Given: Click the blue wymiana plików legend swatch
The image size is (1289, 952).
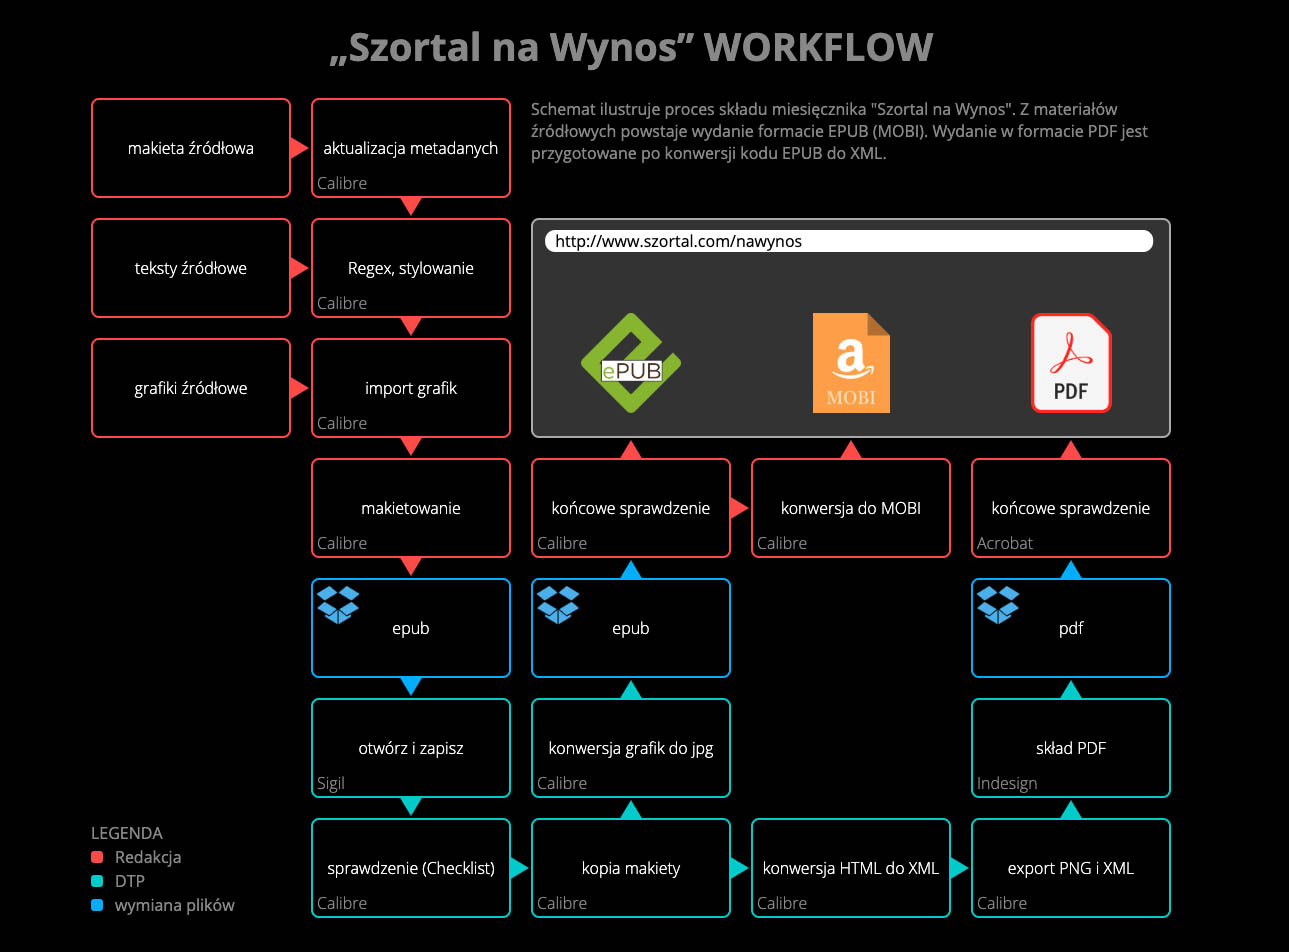Looking at the screenshot, I should (x=97, y=905).
